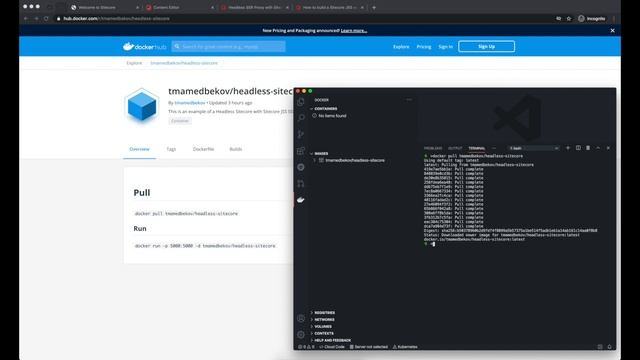
Task: Switch to the Welcome to Sitecore browser tab
Action: point(104,7)
